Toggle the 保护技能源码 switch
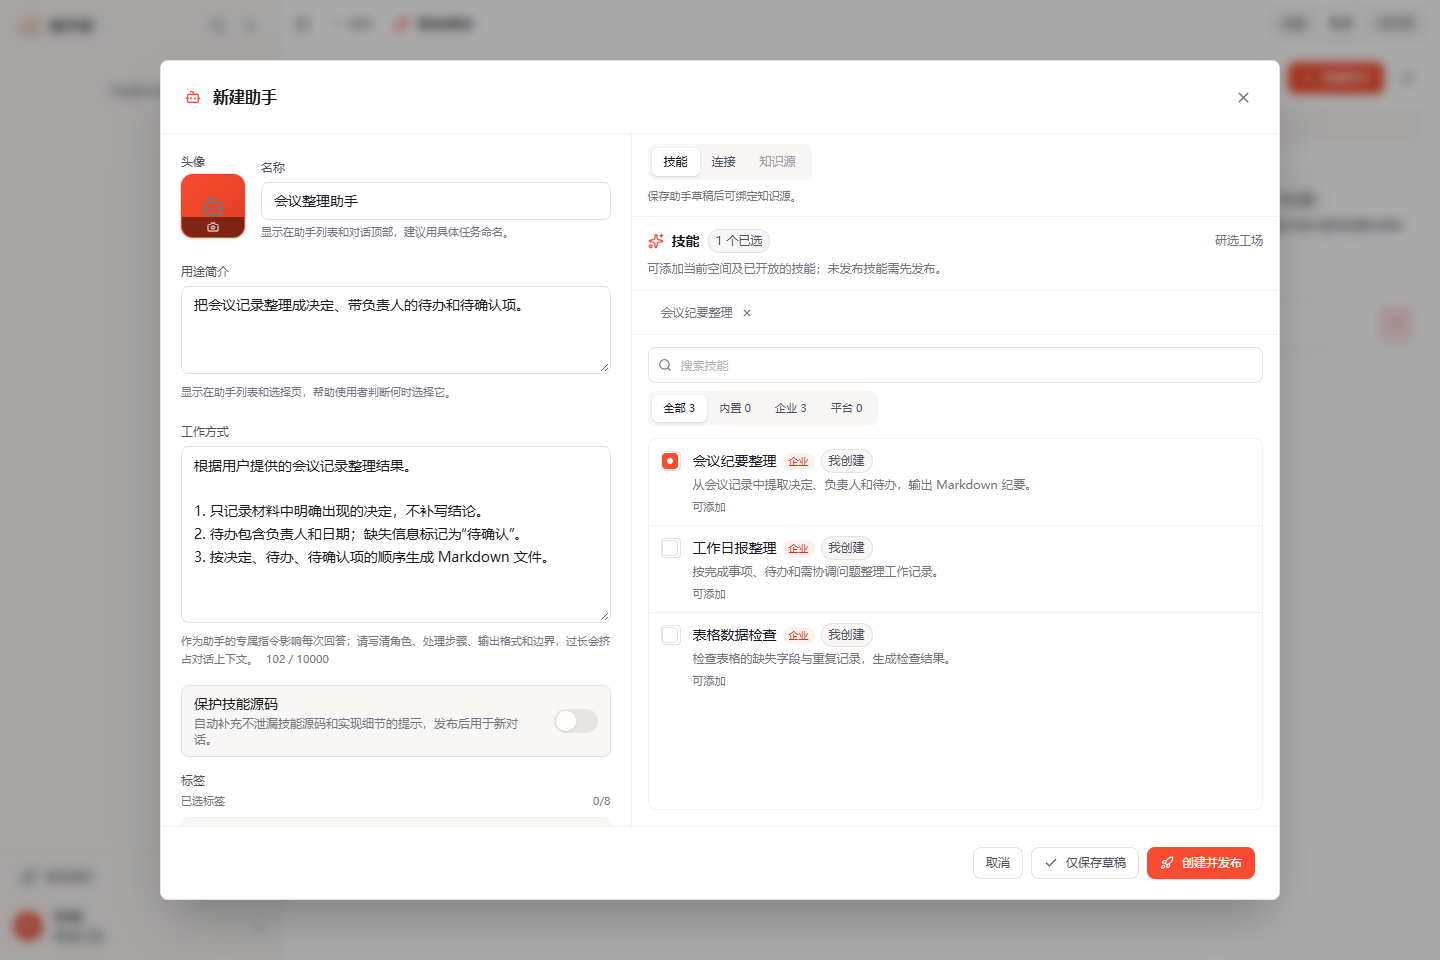 [576, 721]
